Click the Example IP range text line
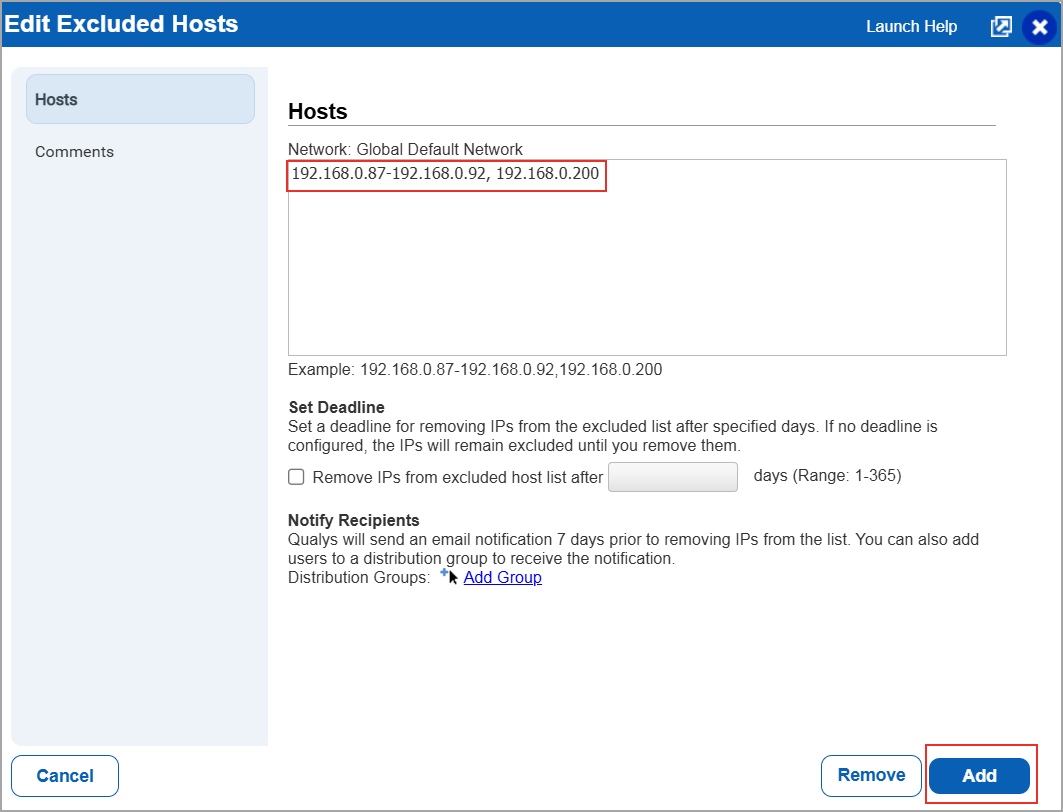 [x=475, y=369]
